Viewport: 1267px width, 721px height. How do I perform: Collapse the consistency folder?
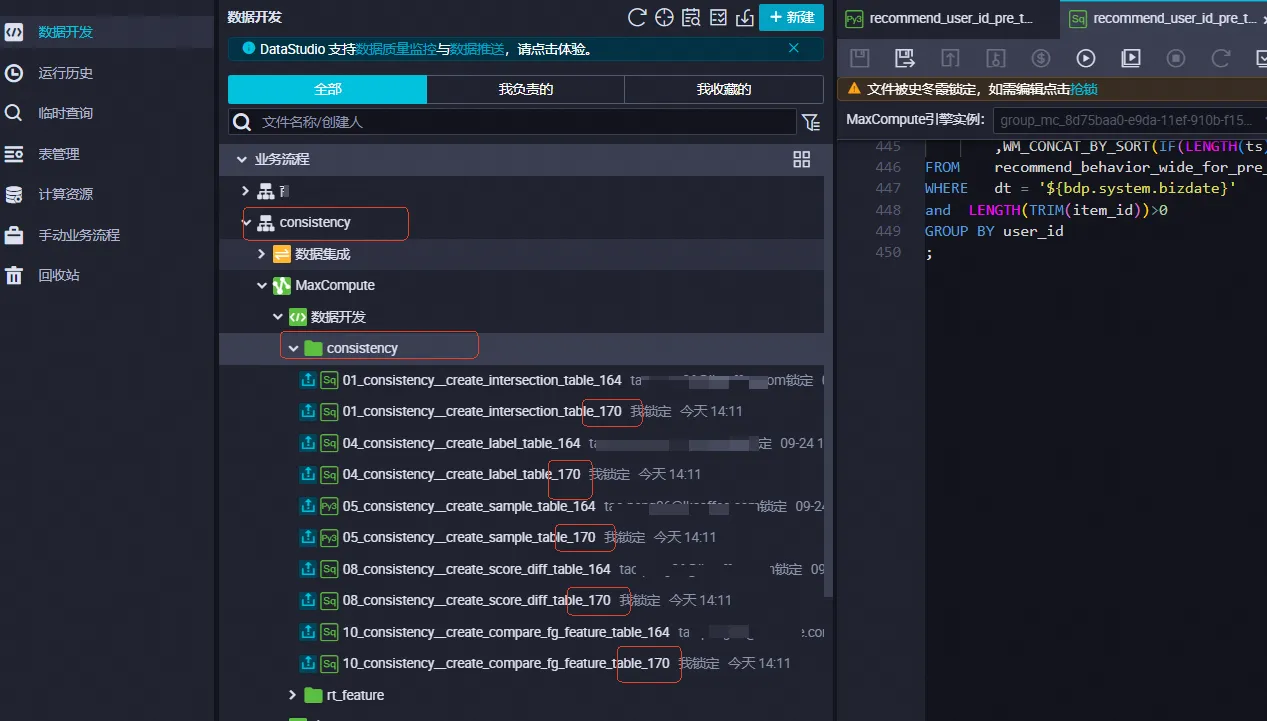point(293,348)
